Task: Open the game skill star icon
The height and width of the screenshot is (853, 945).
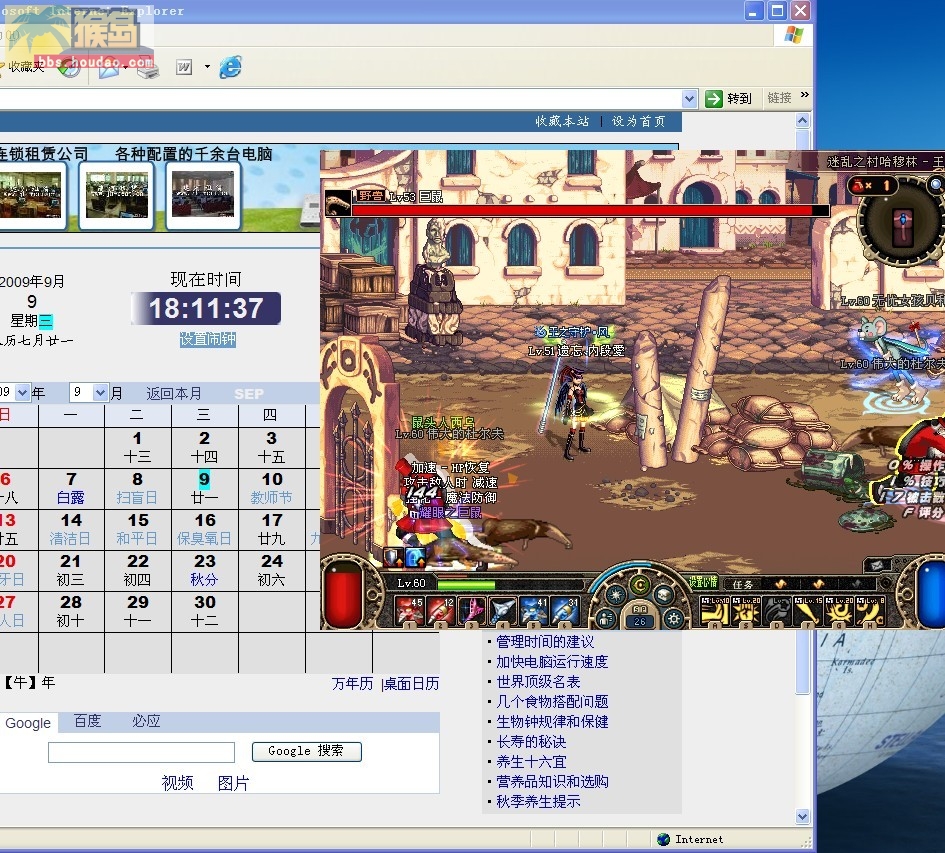Action: pos(616,596)
